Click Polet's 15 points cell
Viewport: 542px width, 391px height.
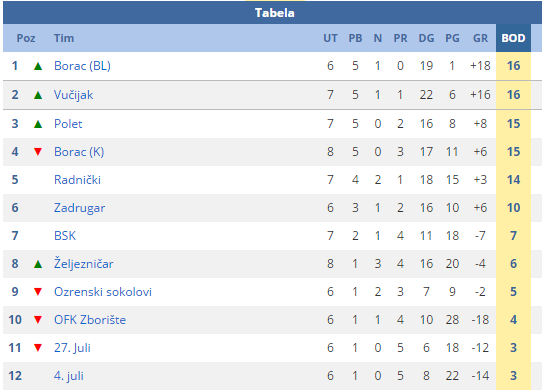(513, 124)
